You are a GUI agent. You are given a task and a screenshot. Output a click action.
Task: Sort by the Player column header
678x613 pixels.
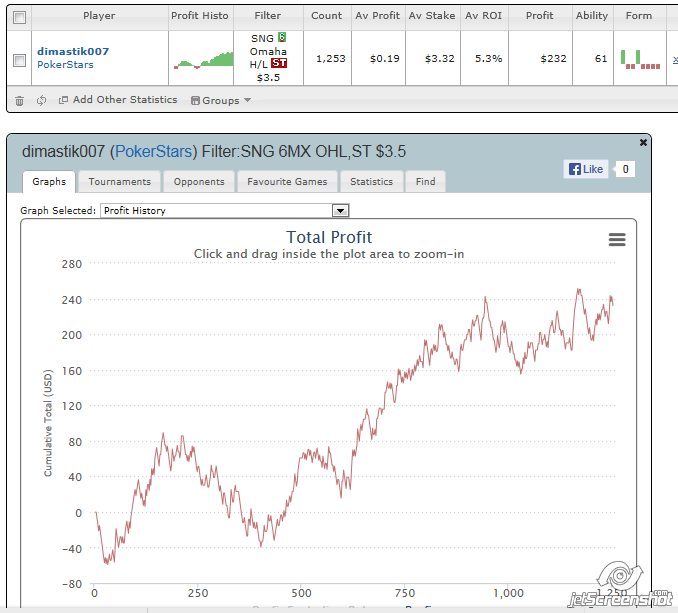tap(99, 16)
